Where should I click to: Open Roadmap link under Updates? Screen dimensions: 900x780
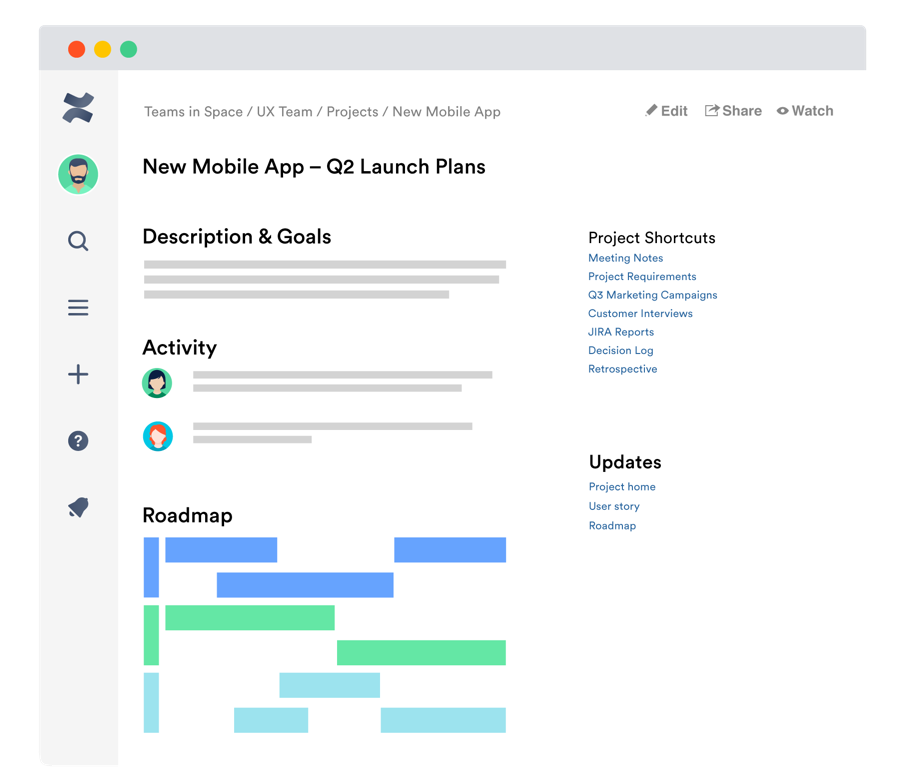point(612,526)
